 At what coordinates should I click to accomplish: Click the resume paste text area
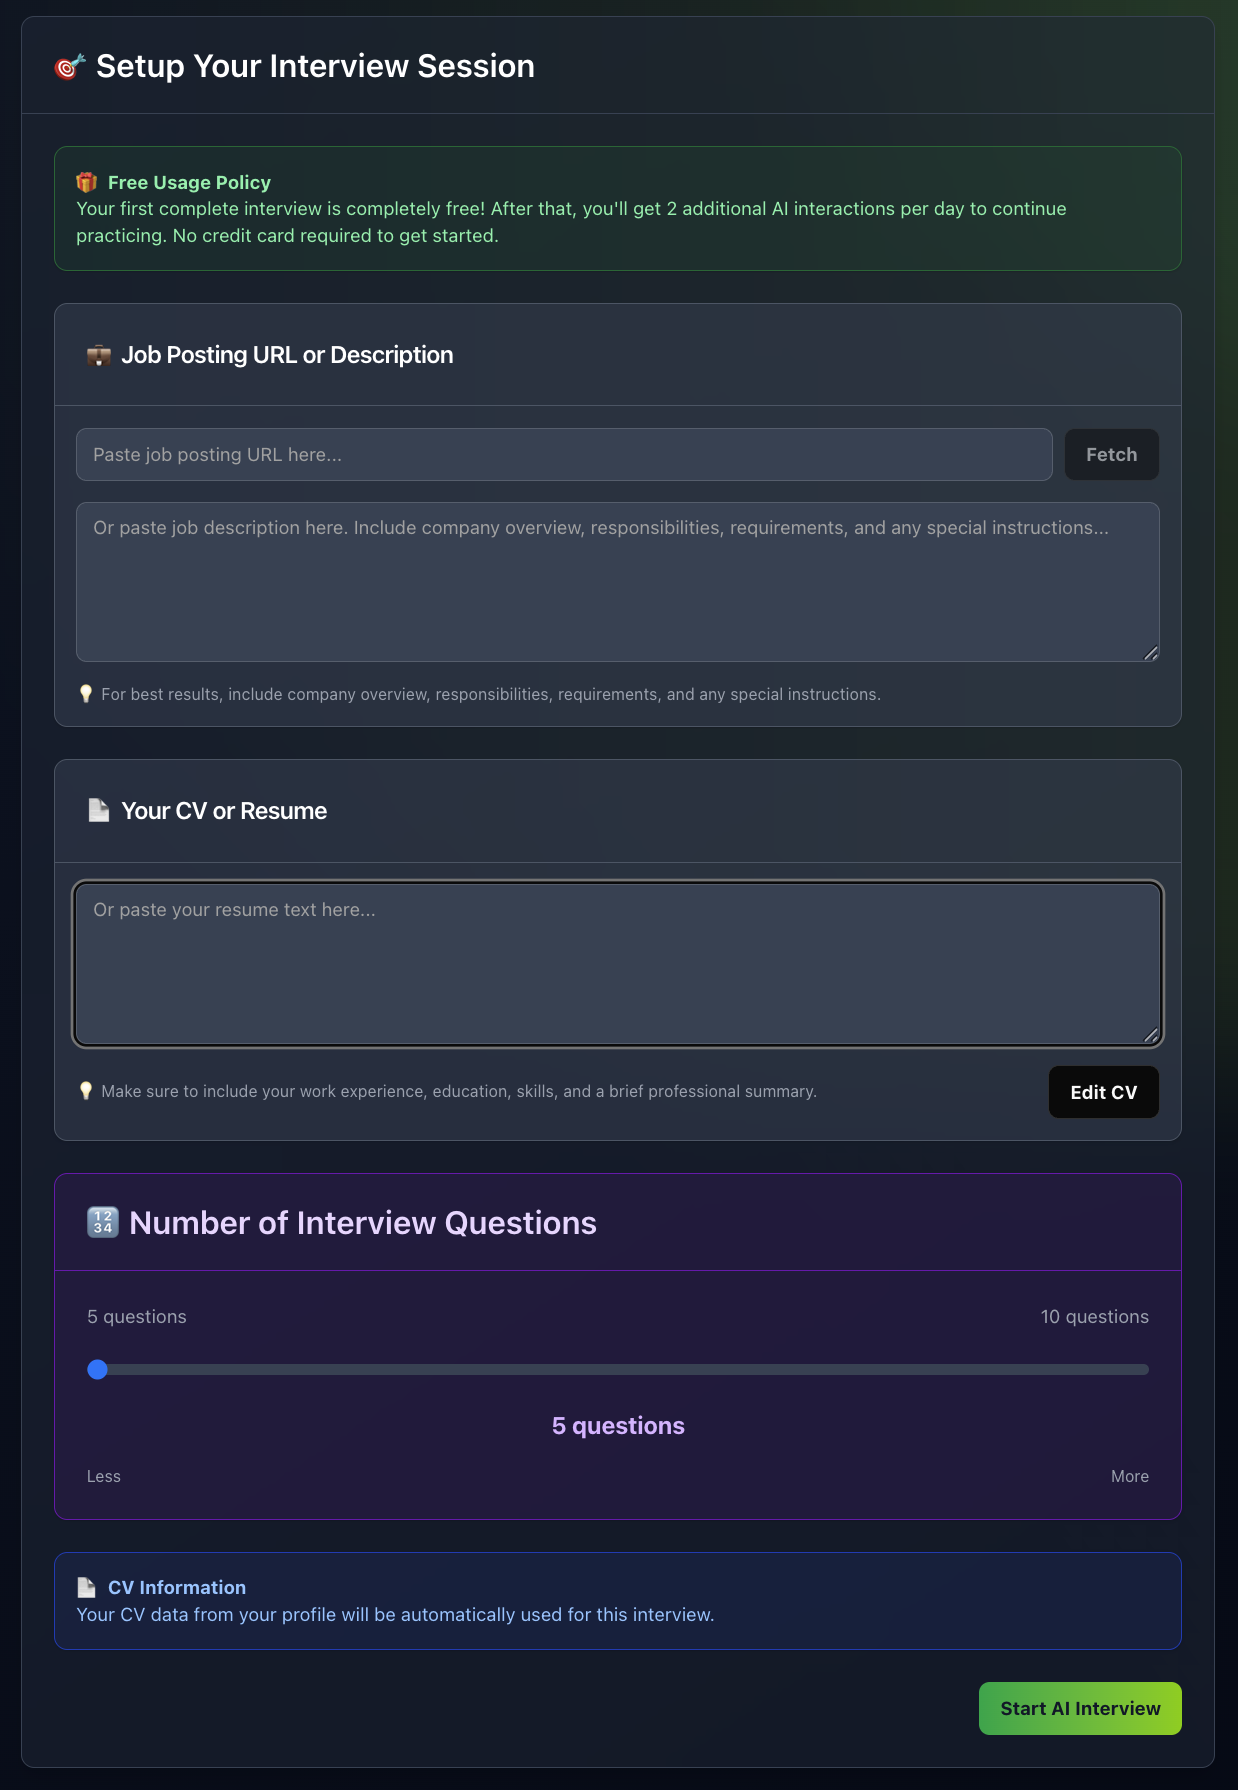tap(617, 960)
